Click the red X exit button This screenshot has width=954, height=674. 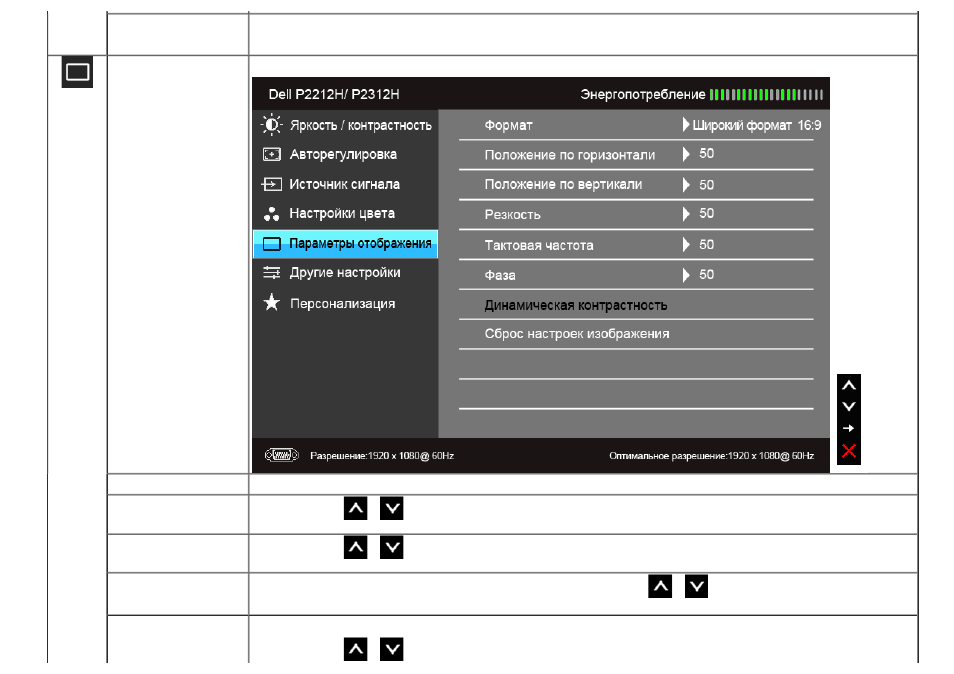849,451
